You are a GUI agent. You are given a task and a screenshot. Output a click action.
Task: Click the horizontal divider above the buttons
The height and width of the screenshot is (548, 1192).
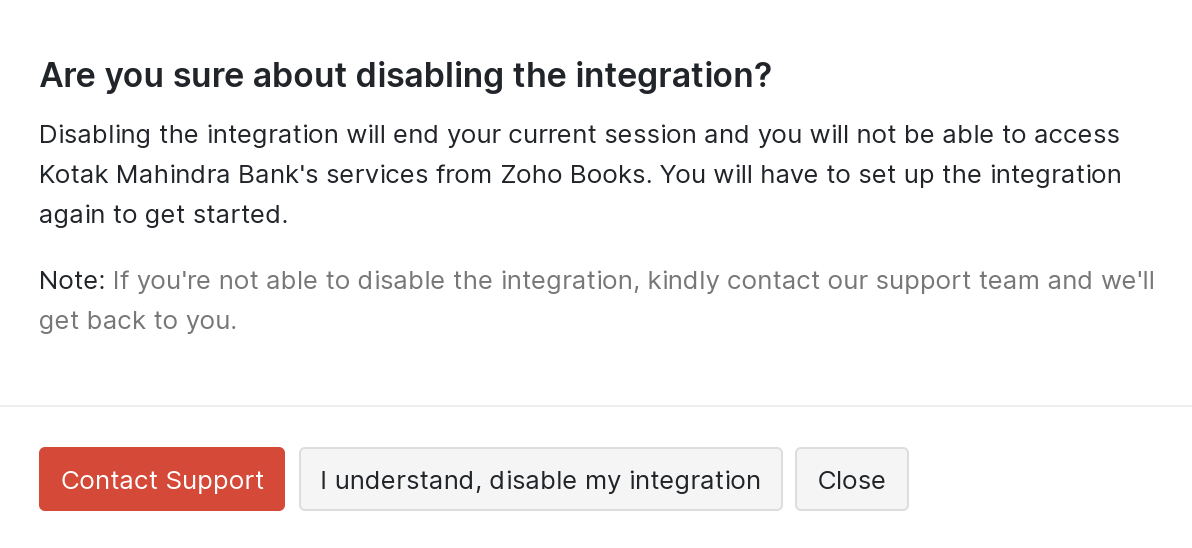596,406
